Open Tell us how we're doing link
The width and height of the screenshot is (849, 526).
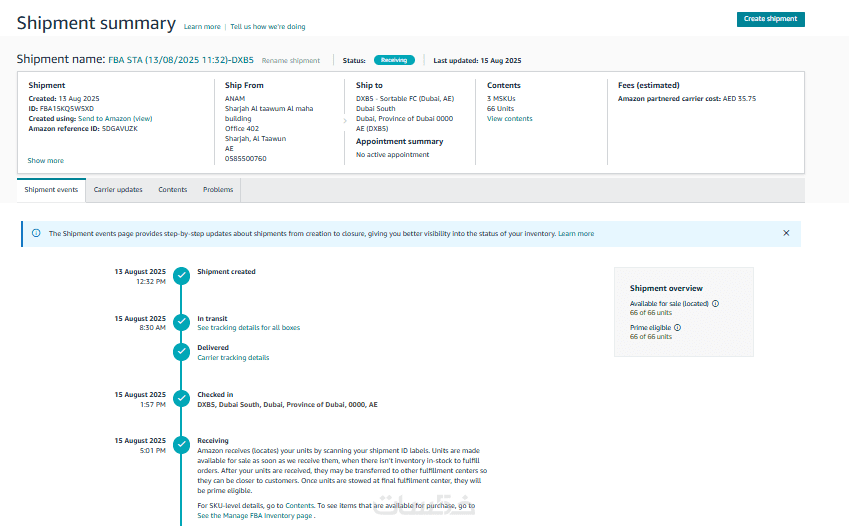click(x=267, y=27)
